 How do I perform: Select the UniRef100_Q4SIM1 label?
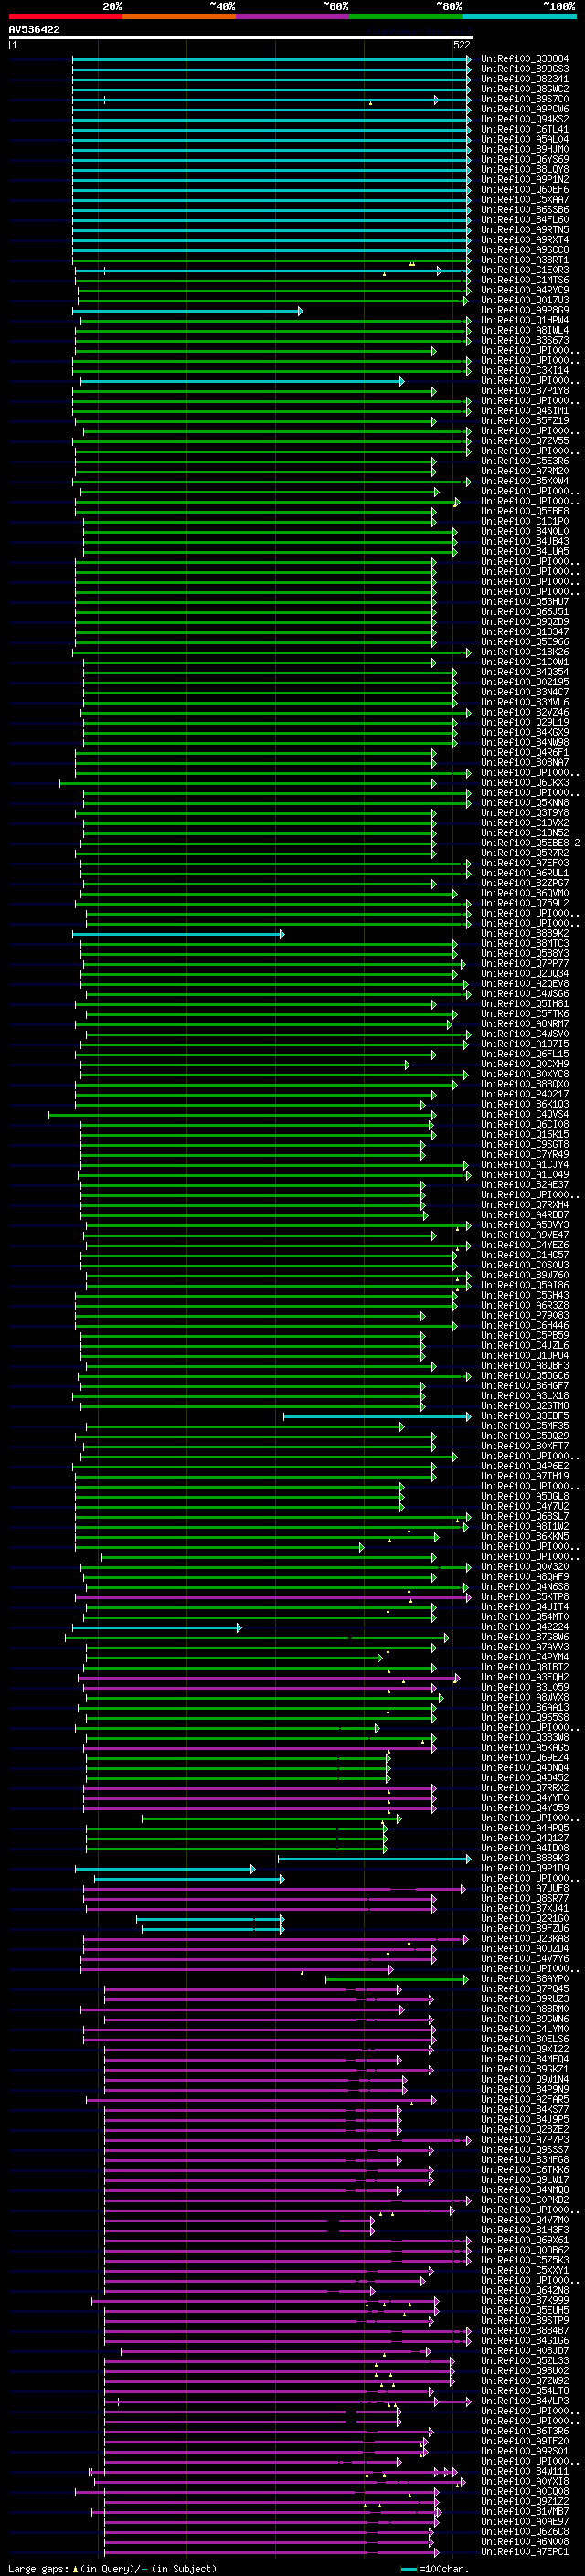click(x=525, y=411)
